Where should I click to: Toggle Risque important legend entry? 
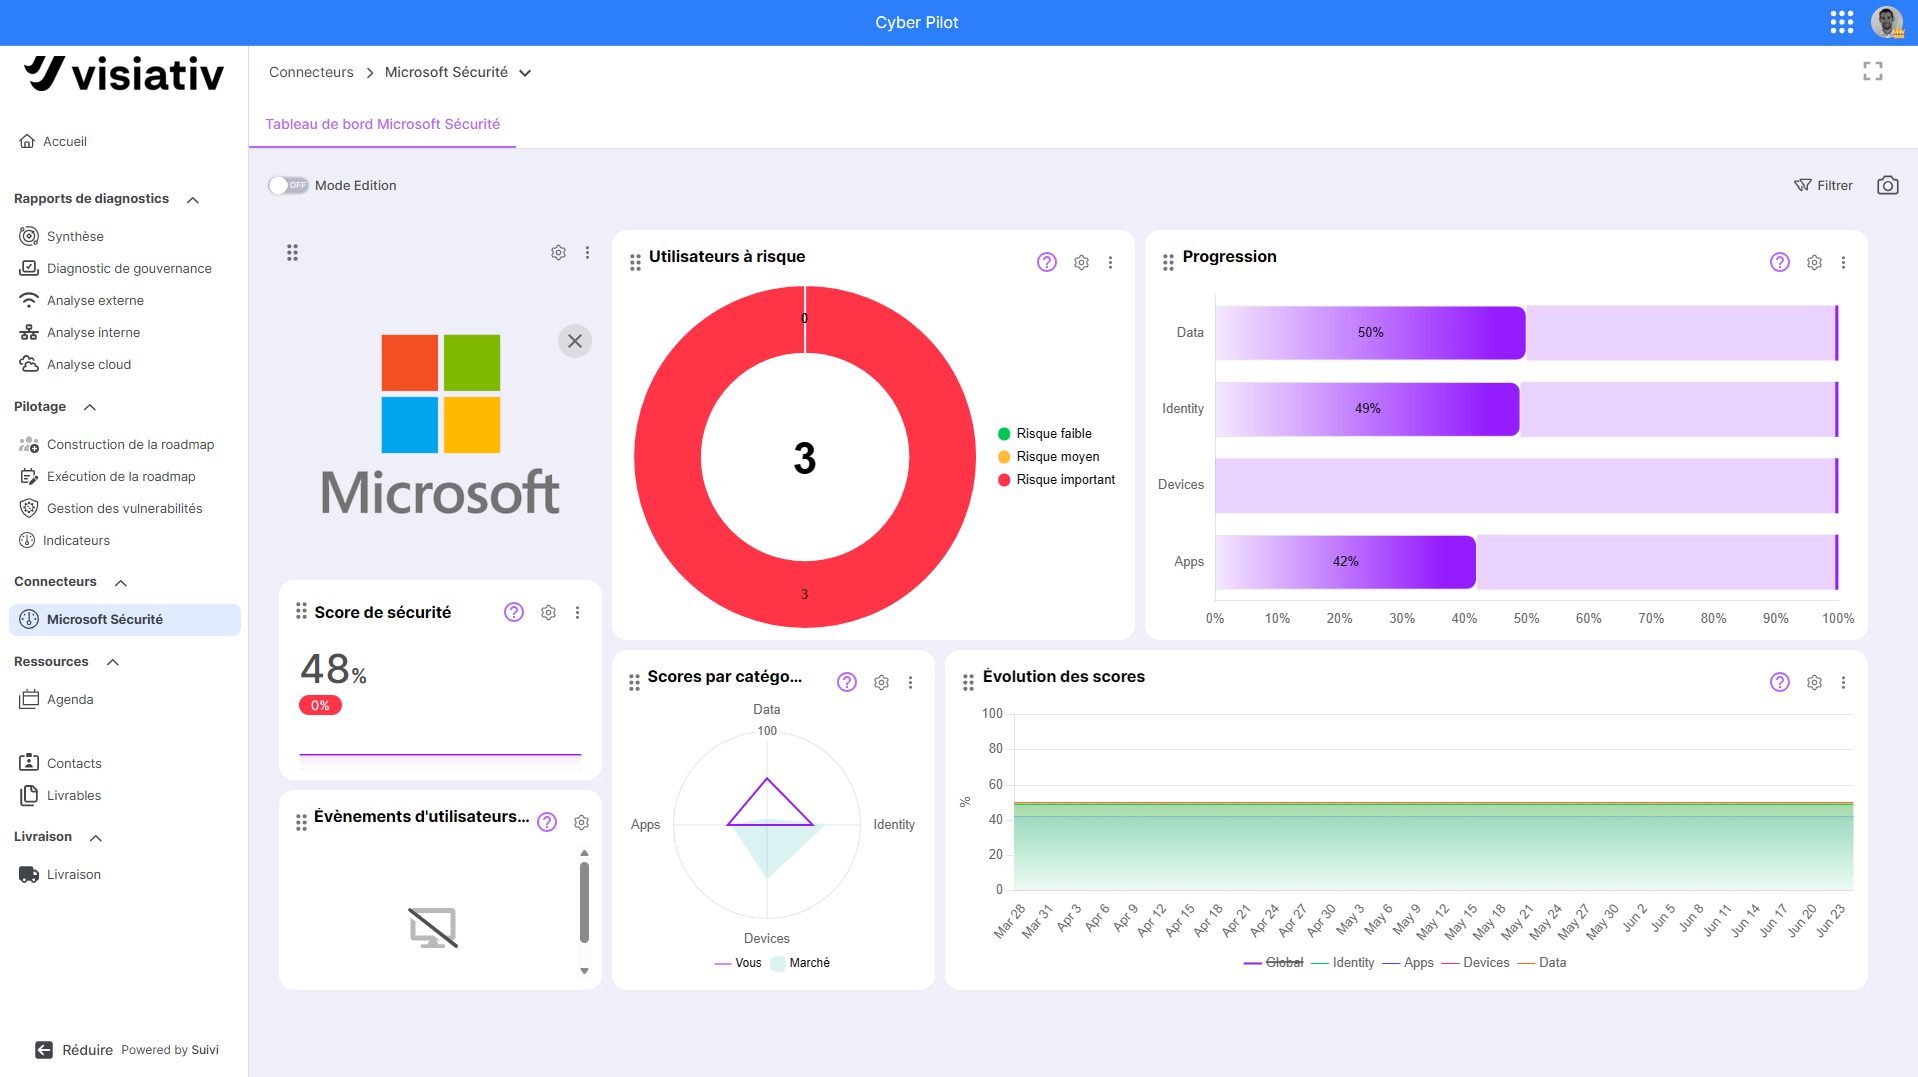(x=1056, y=480)
